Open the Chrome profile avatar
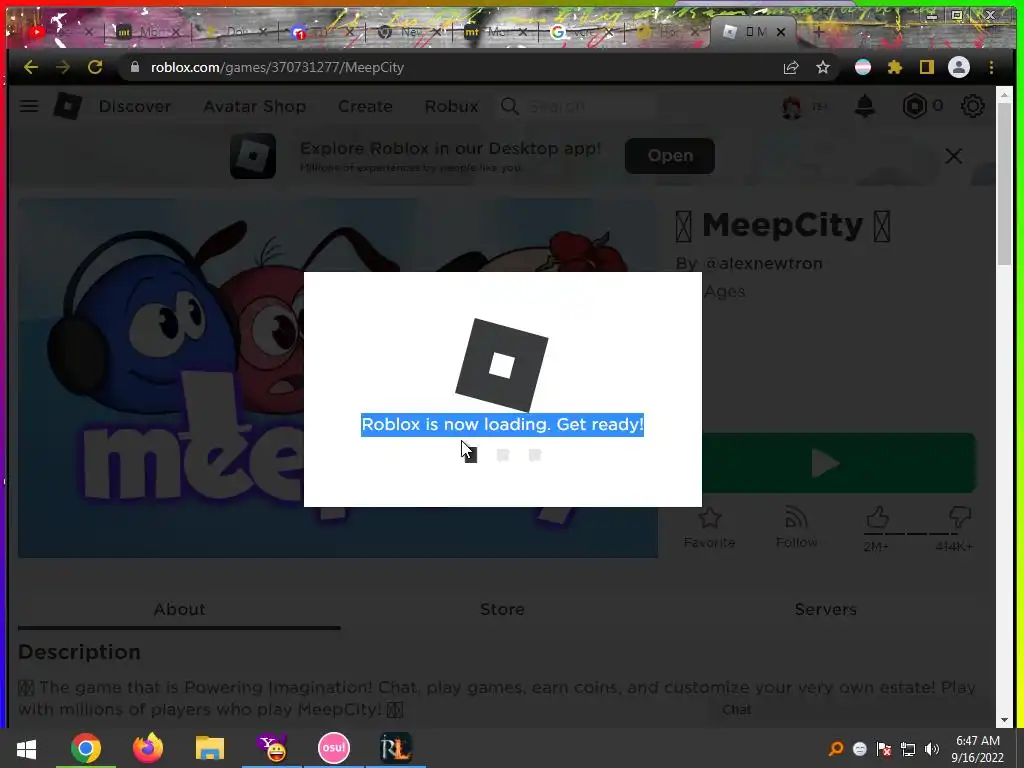Viewport: 1024px width, 768px height. (959, 67)
